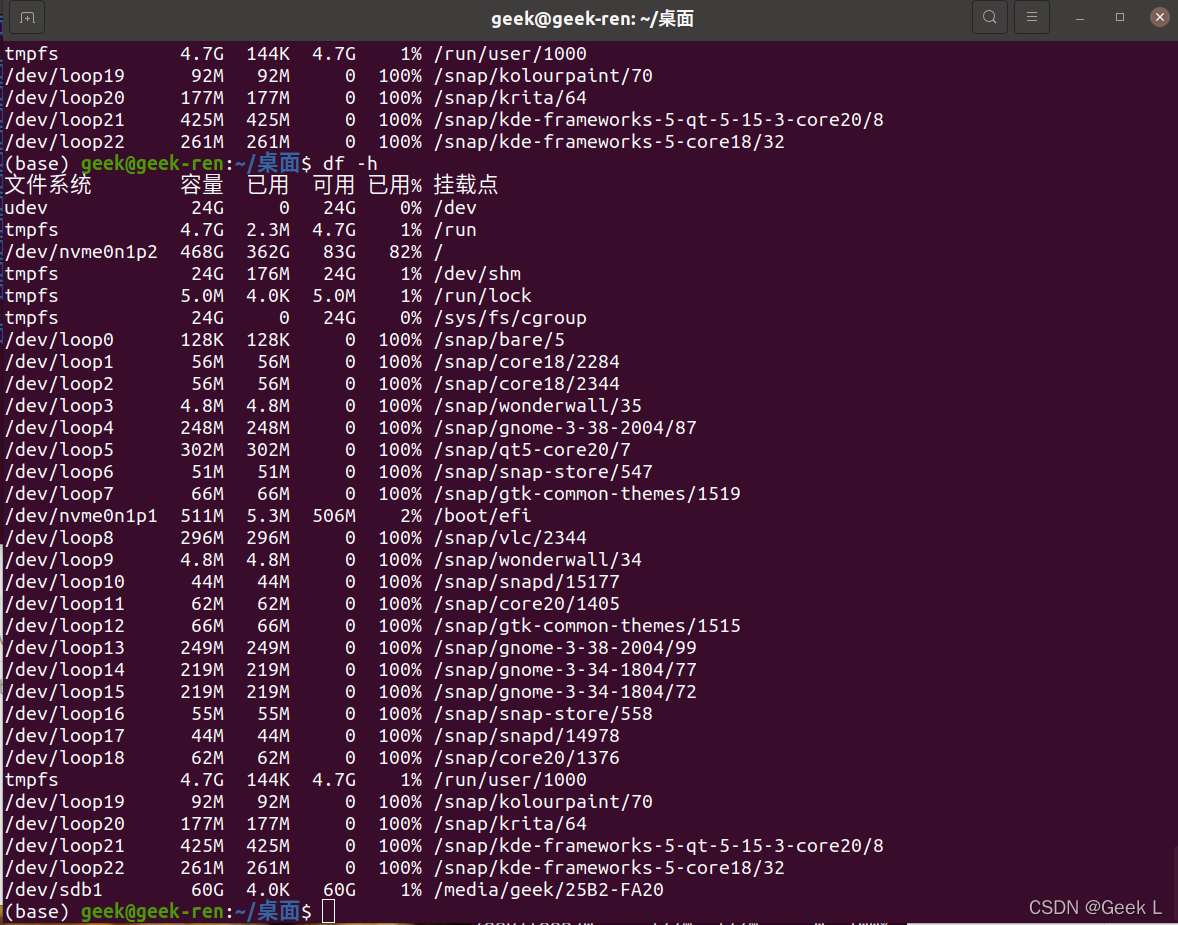The width and height of the screenshot is (1178, 925).
Task: Click the /media/geek/25B2-FA20 mount path
Action: point(548,890)
